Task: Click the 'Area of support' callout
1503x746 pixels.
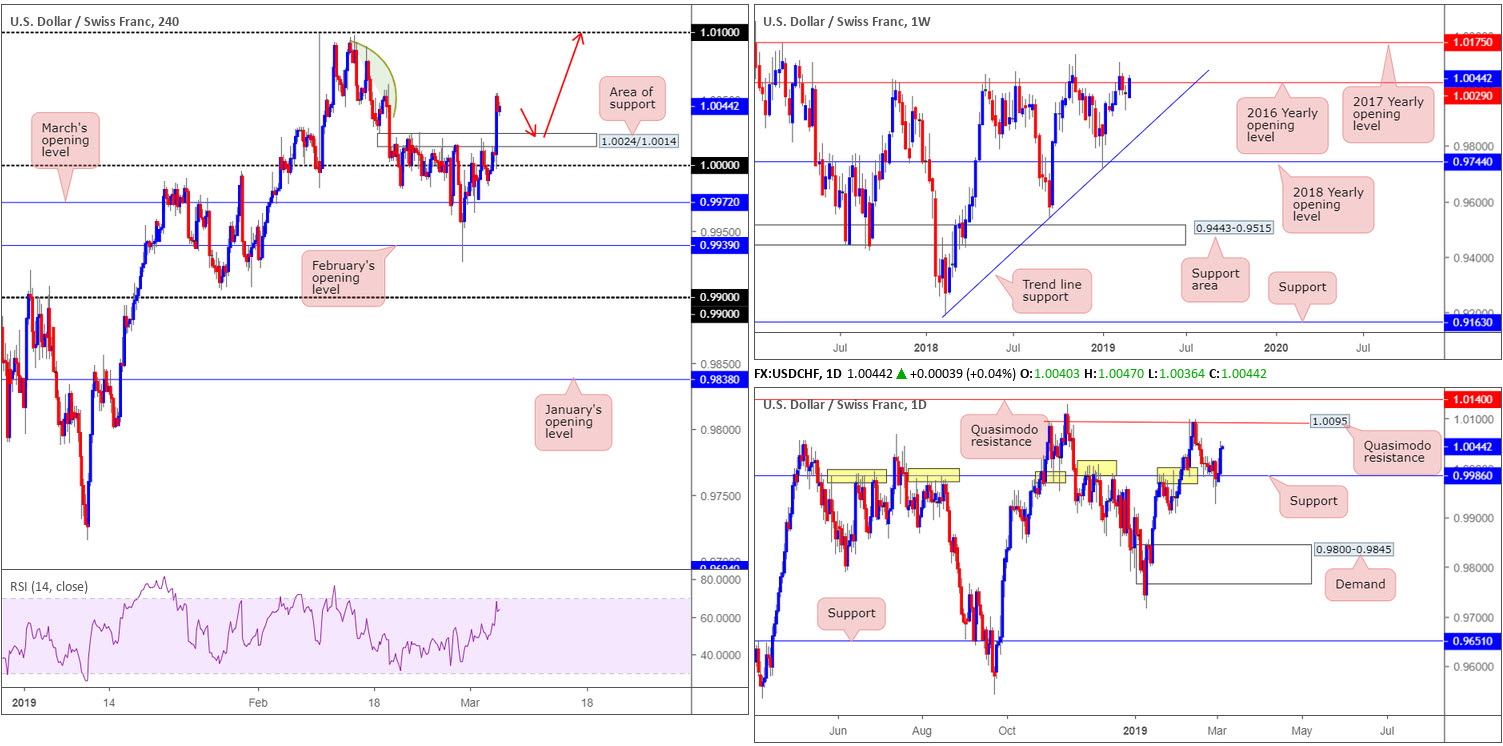Action: pyautogui.click(x=631, y=97)
